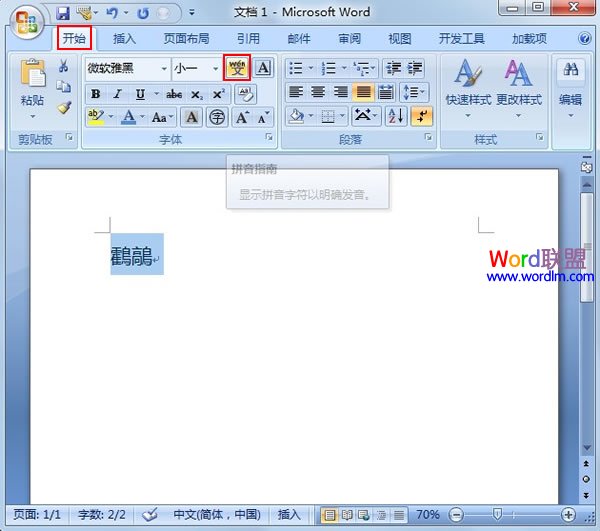Viewport: 600px width, 531px height.
Task: Apply bullet list formatting
Action: pyautogui.click(x=296, y=68)
